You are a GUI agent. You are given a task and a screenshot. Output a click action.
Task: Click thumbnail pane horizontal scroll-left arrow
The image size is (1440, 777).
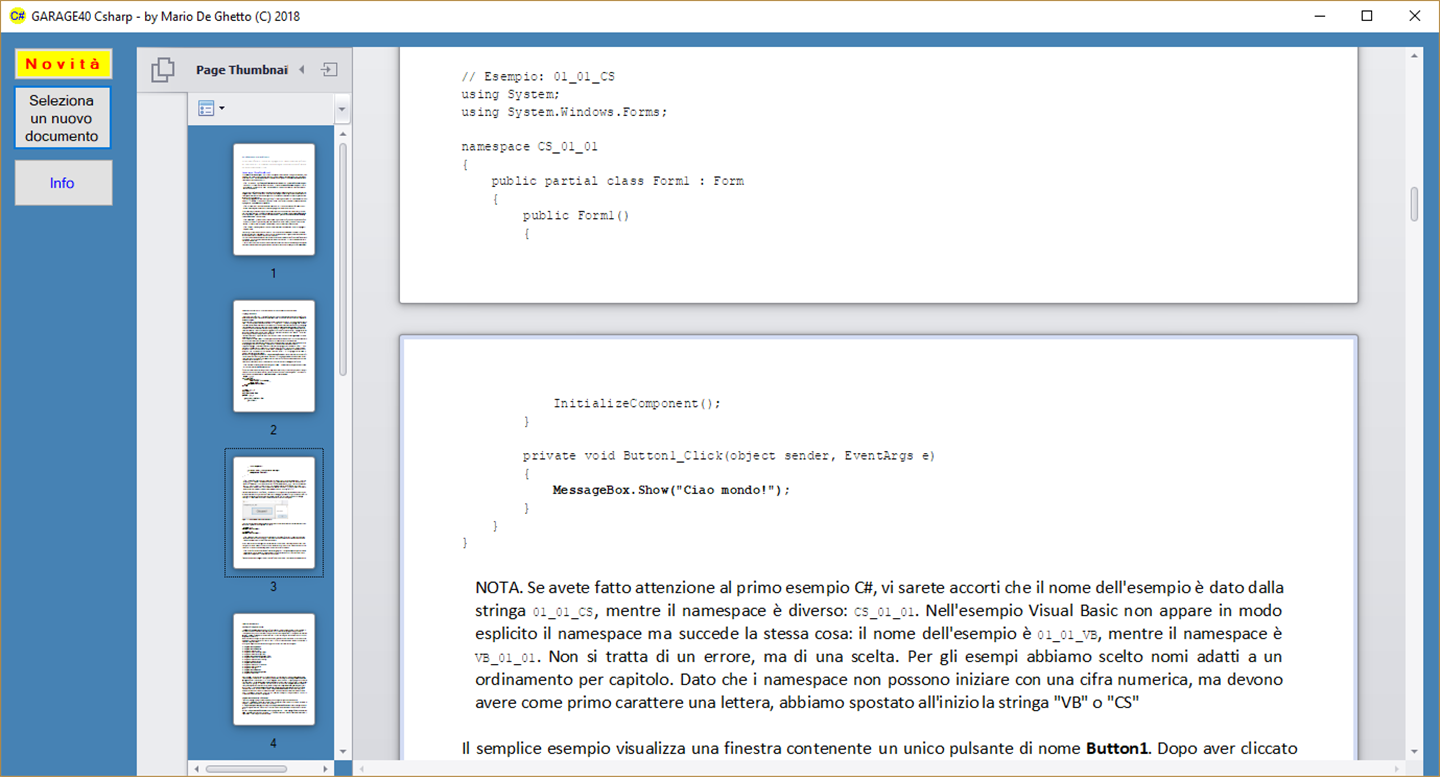coord(197,769)
